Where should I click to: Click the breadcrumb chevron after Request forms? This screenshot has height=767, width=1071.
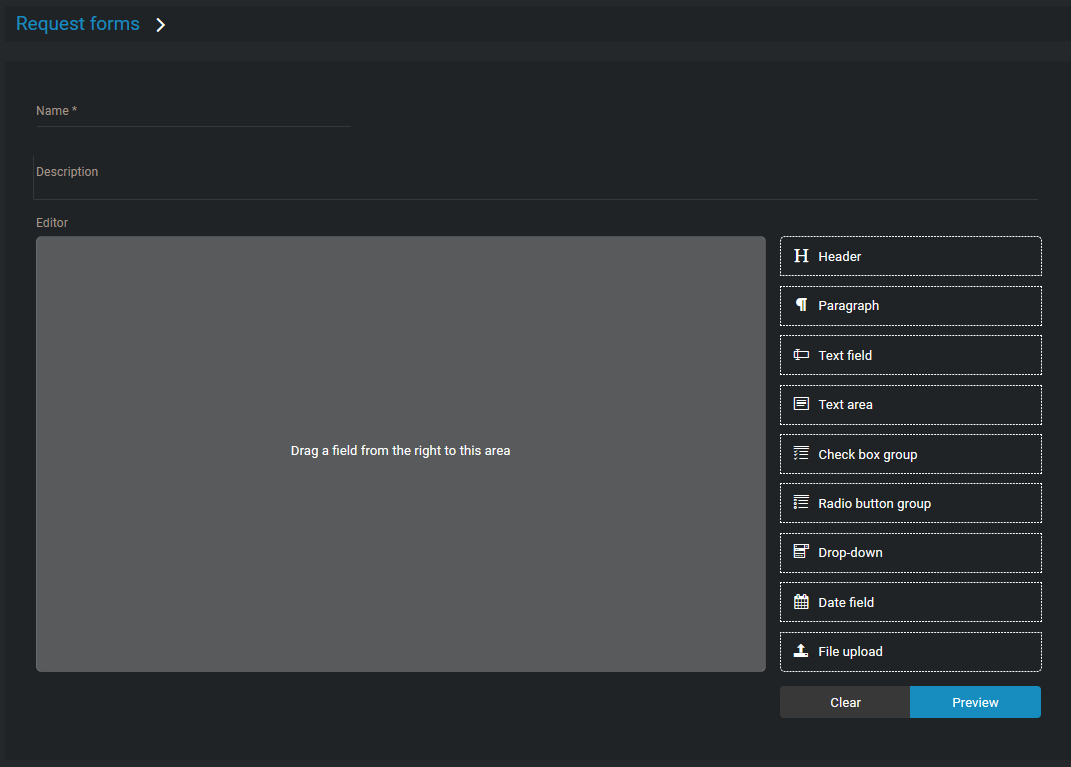[x=161, y=25]
